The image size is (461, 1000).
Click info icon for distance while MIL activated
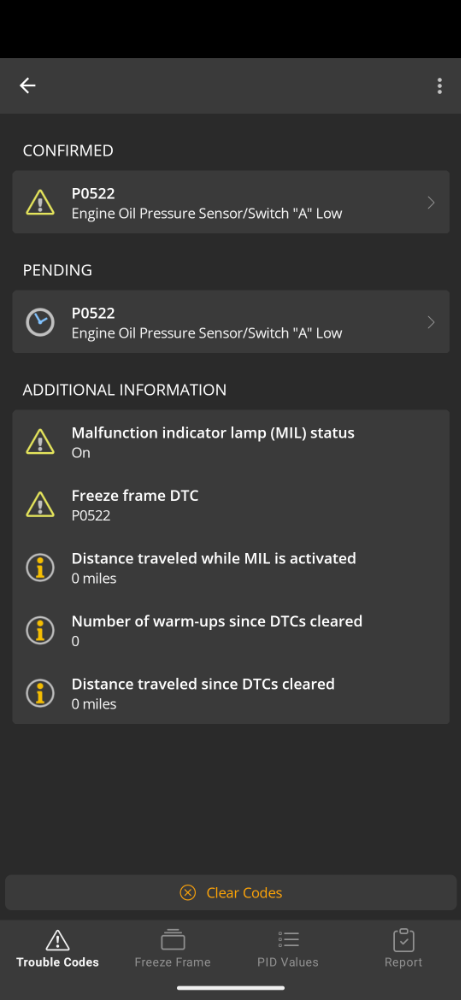click(x=40, y=568)
